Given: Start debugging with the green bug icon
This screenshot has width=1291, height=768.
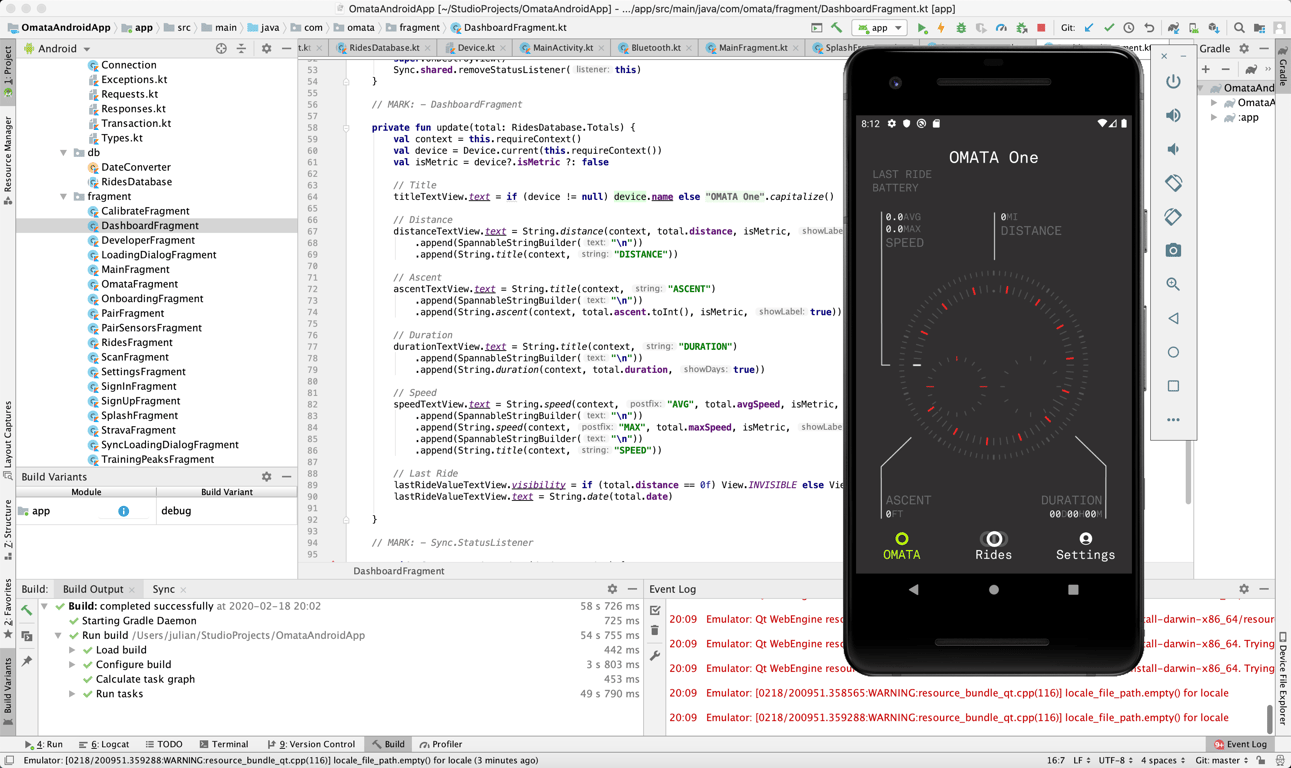Looking at the screenshot, I should [x=961, y=28].
